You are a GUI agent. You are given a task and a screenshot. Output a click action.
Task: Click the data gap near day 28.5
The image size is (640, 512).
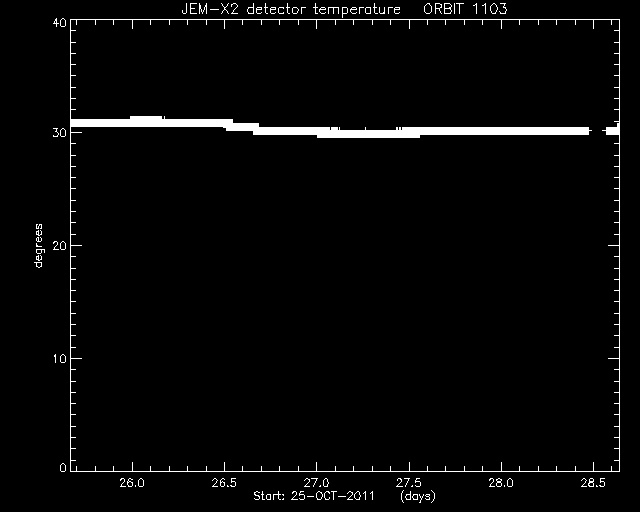[598, 131]
